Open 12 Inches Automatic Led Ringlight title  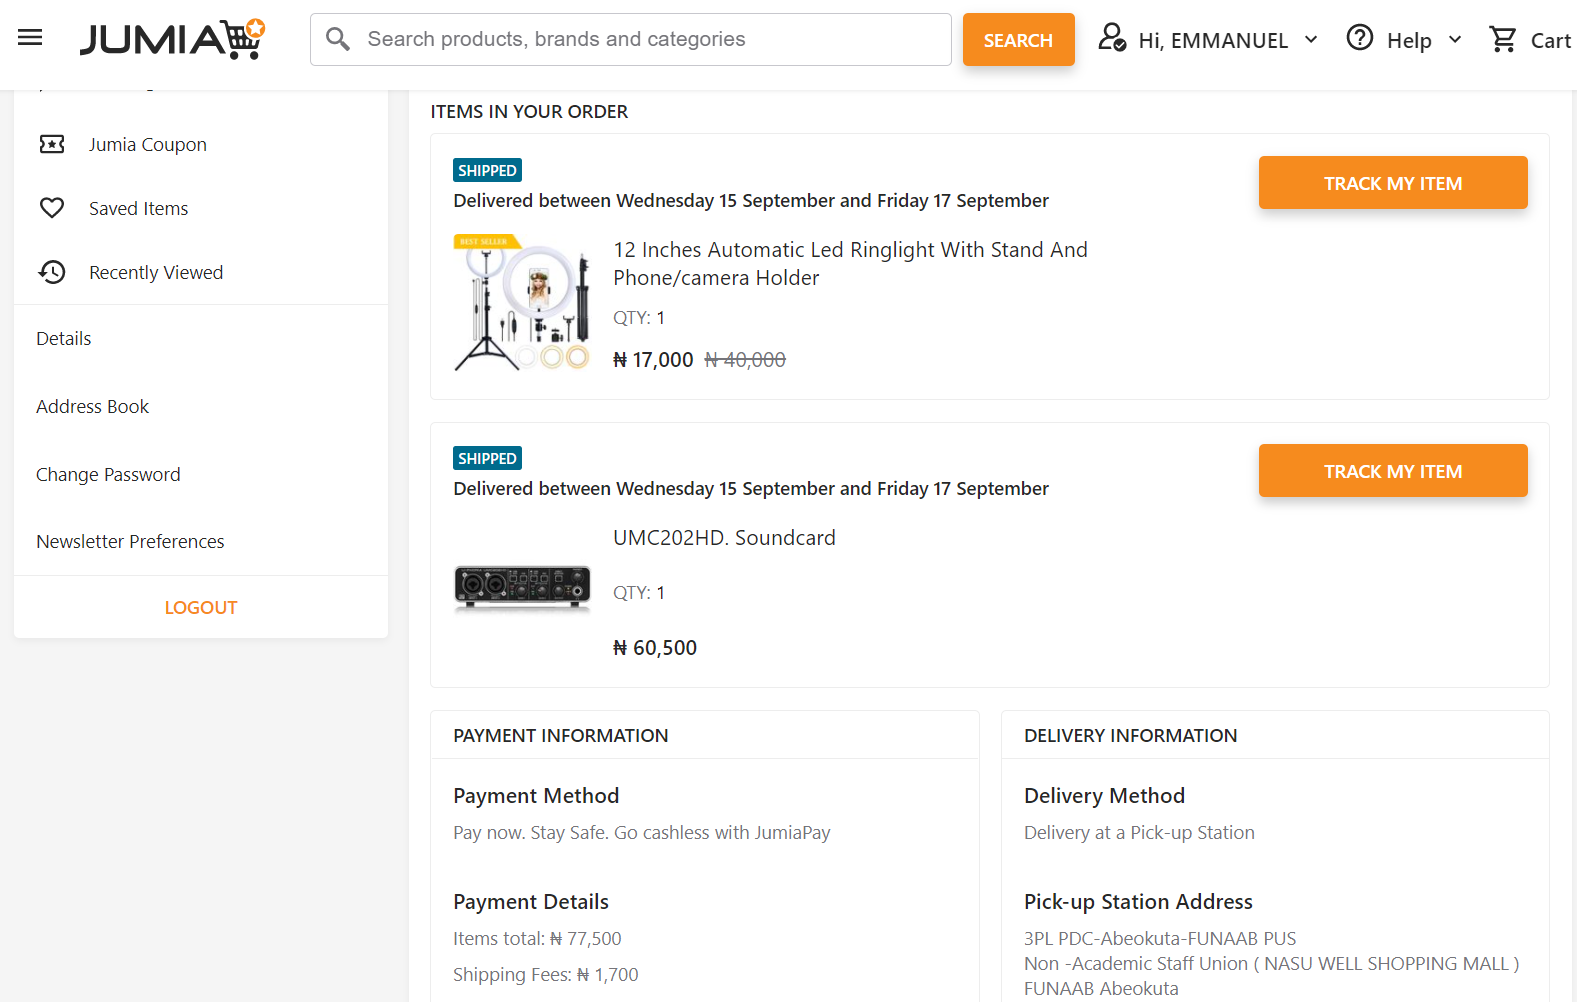point(850,264)
